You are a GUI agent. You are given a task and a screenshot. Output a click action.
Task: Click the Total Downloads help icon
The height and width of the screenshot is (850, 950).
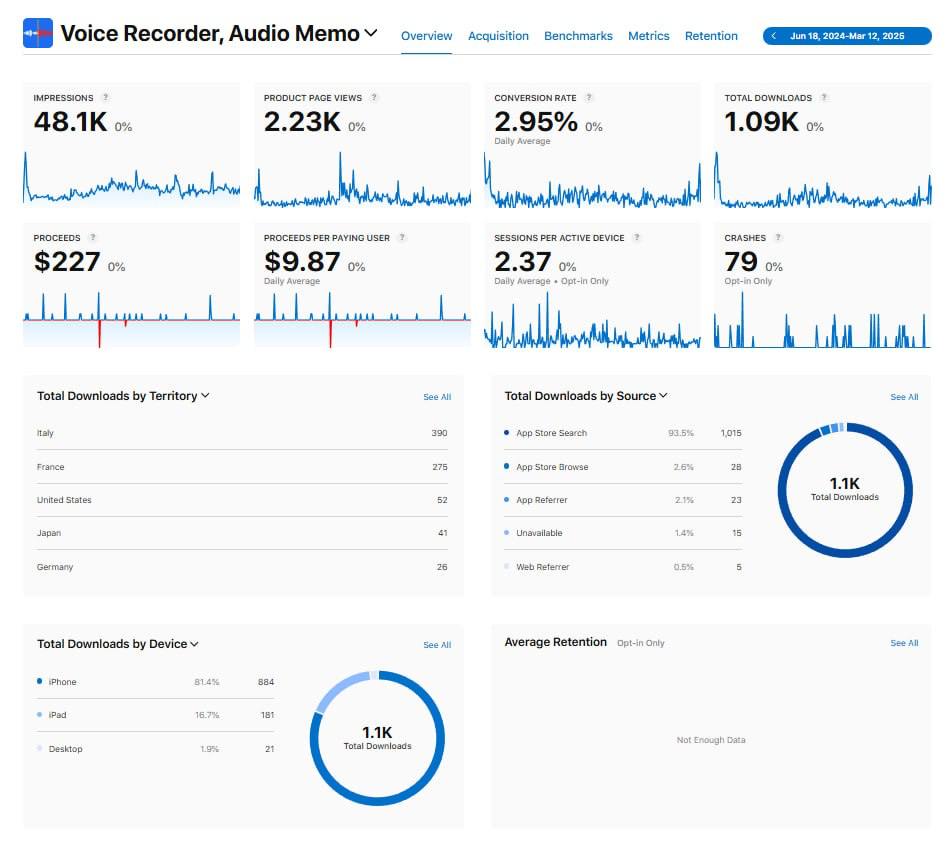(824, 98)
